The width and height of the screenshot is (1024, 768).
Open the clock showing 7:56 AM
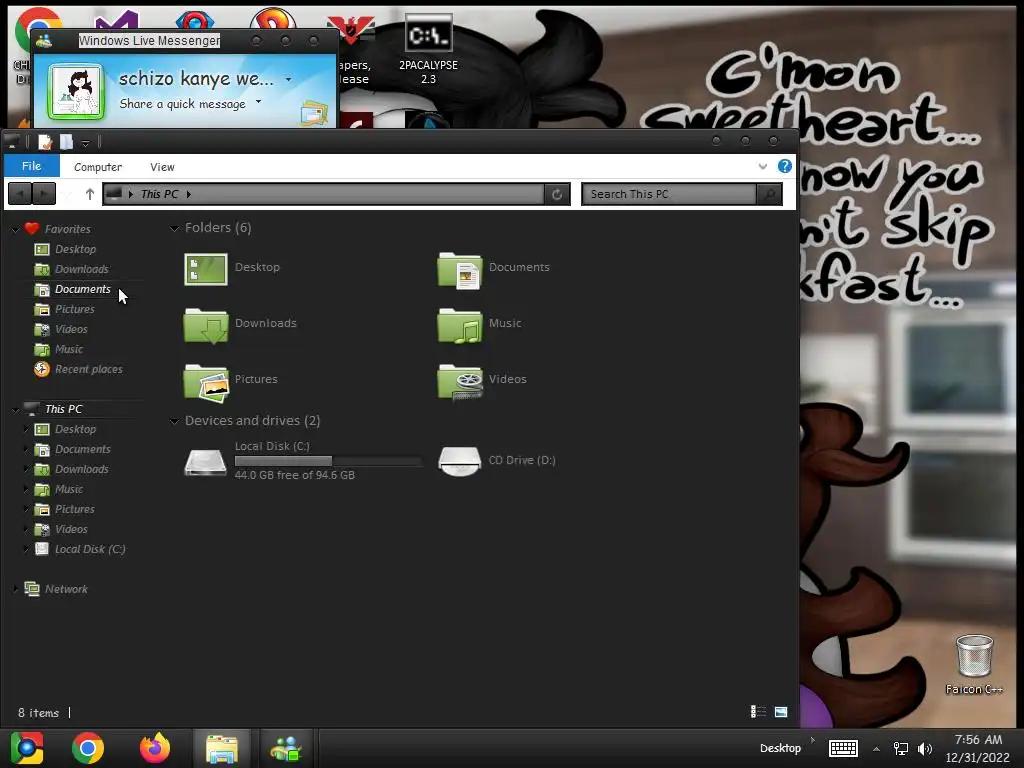pos(978,748)
